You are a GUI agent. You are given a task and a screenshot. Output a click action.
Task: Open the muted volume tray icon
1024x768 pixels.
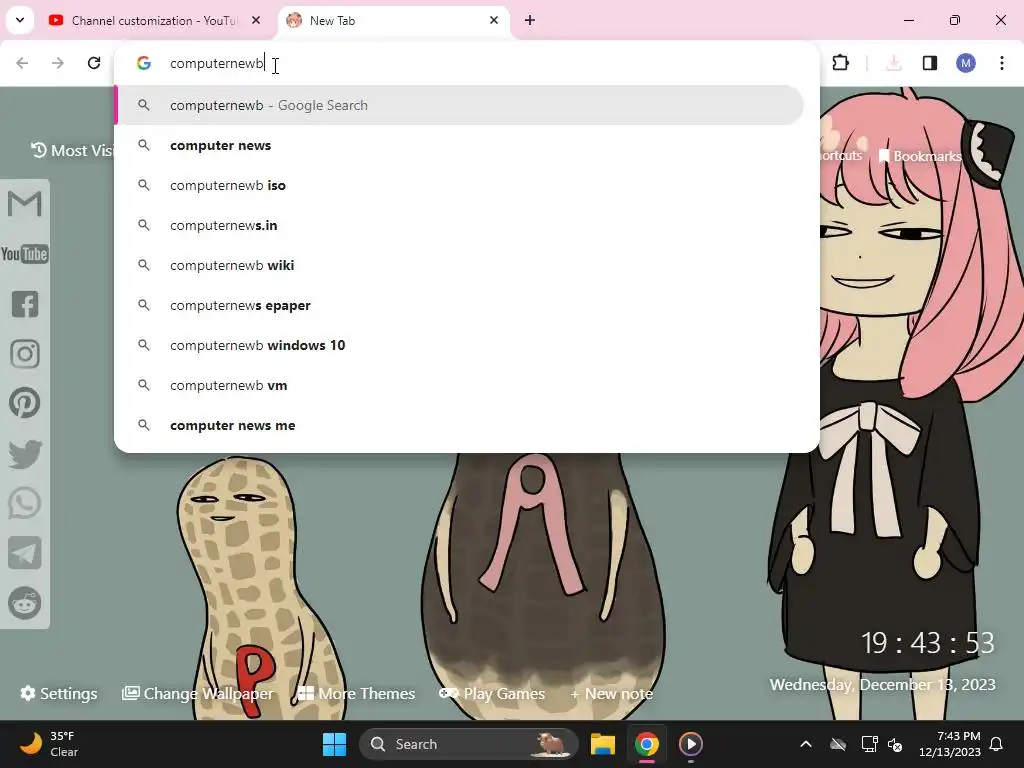[x=895, y=744]
